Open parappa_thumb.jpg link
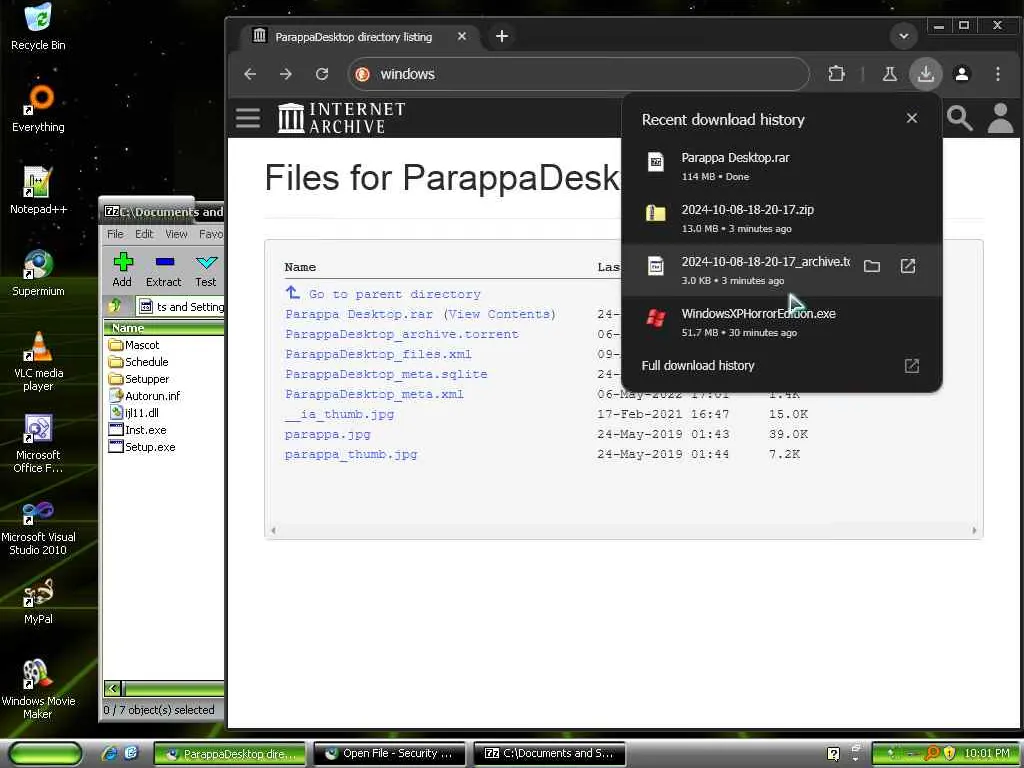 pos(351,455)
